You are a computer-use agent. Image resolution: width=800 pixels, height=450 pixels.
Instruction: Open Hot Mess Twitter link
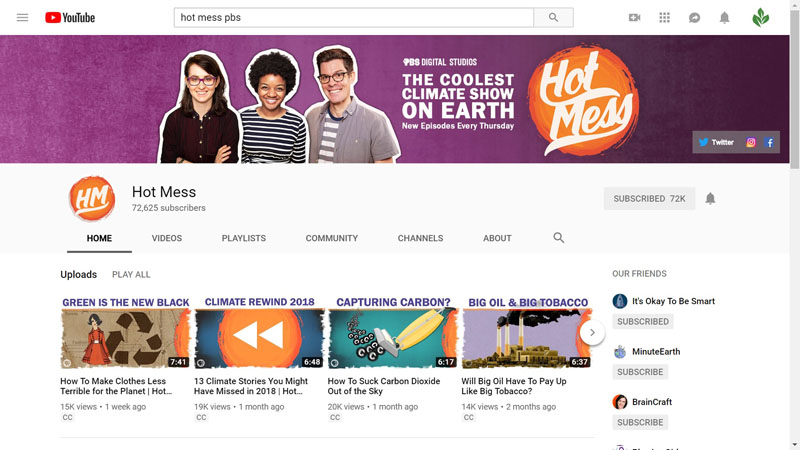click(x=716, y=142)
